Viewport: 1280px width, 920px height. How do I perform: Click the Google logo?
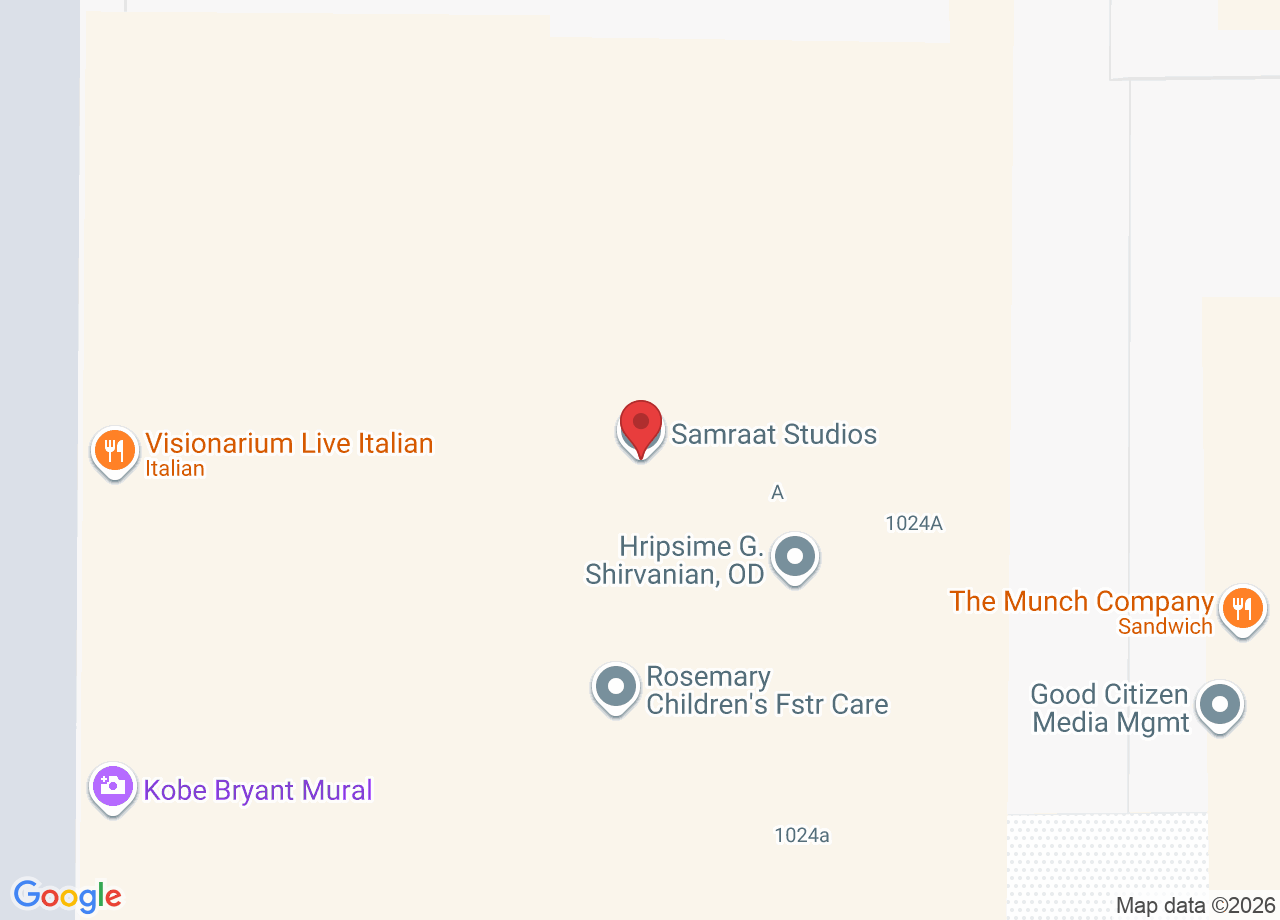[67, 896]
